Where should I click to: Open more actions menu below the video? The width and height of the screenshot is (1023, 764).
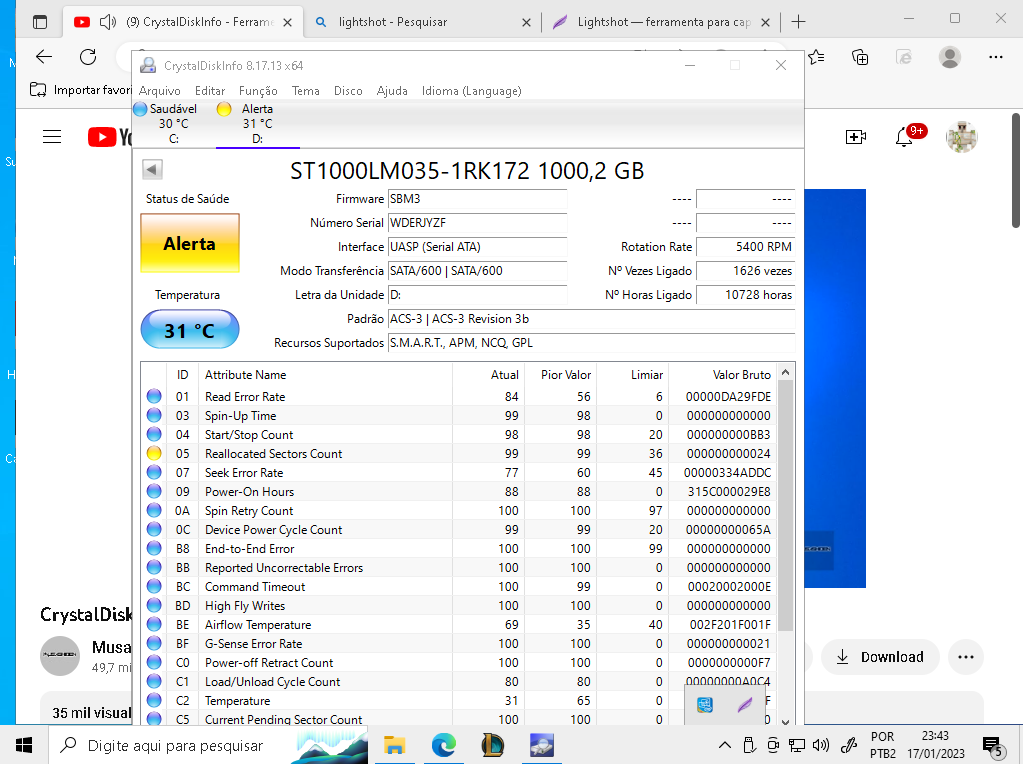pos(966,657)
